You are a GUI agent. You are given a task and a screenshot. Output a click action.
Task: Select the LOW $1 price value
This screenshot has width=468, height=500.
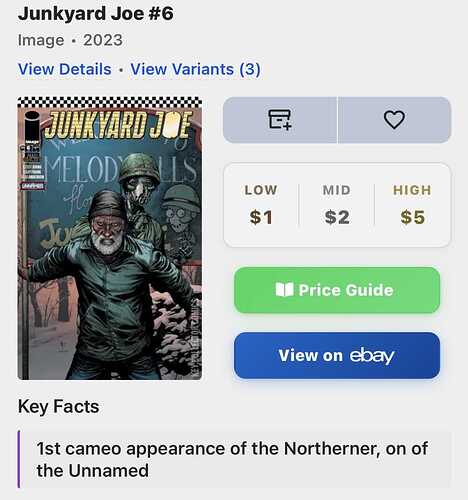point(261,217)
